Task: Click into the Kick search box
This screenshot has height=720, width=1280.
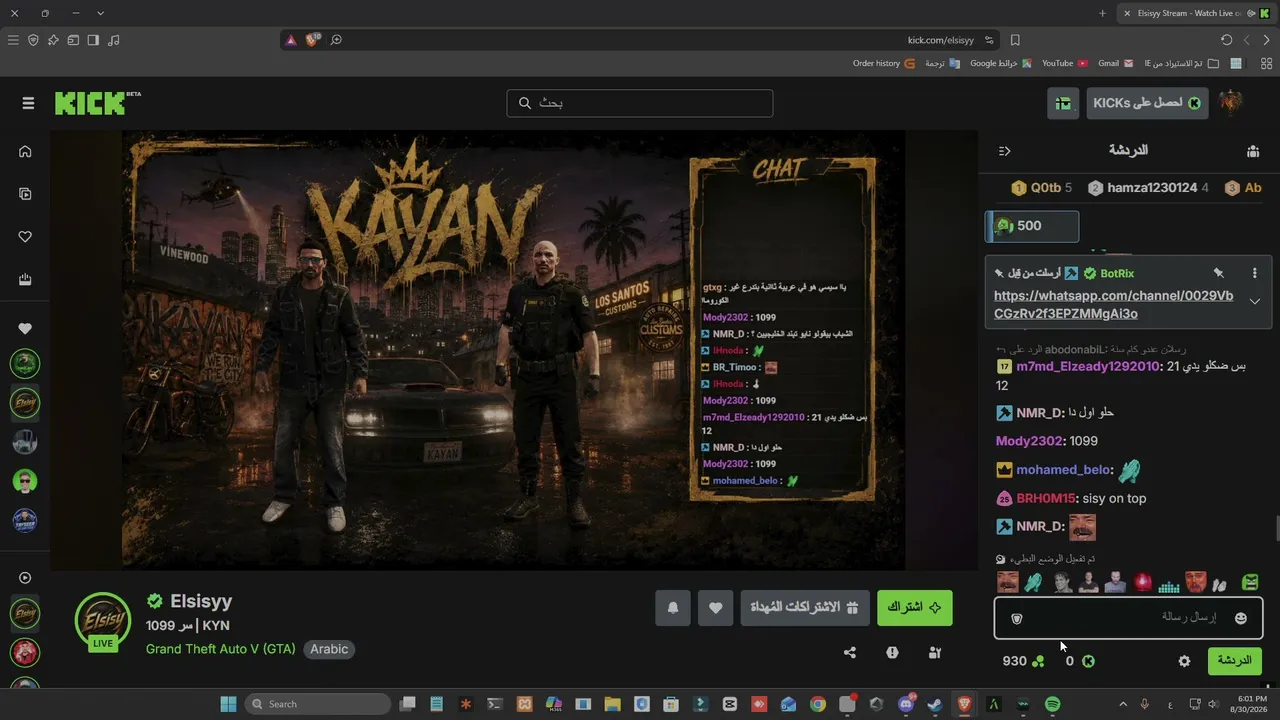Action: [x=640, y=103]
